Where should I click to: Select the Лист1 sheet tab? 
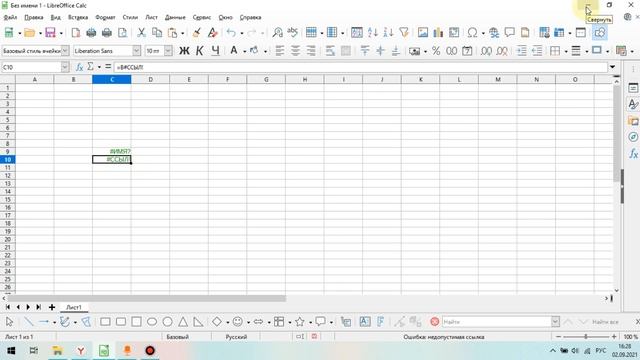click(74, 307)
